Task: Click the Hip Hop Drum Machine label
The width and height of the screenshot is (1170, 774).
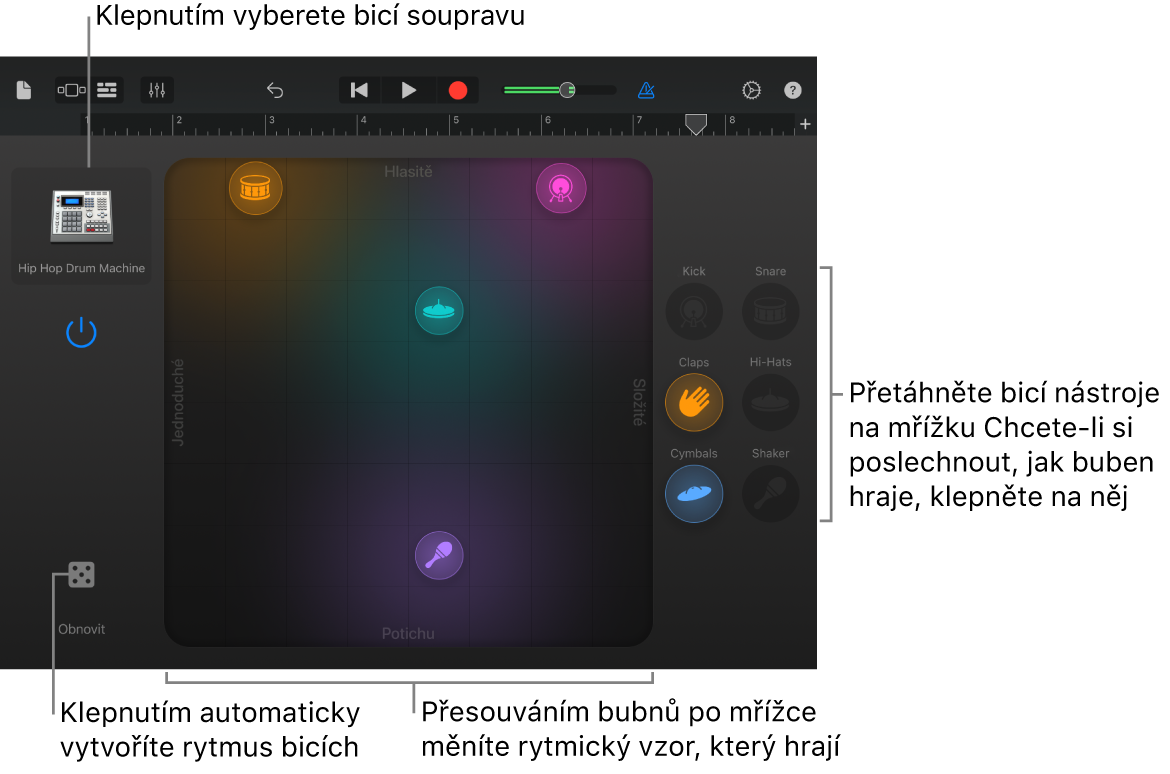Action: click(81, 268)
